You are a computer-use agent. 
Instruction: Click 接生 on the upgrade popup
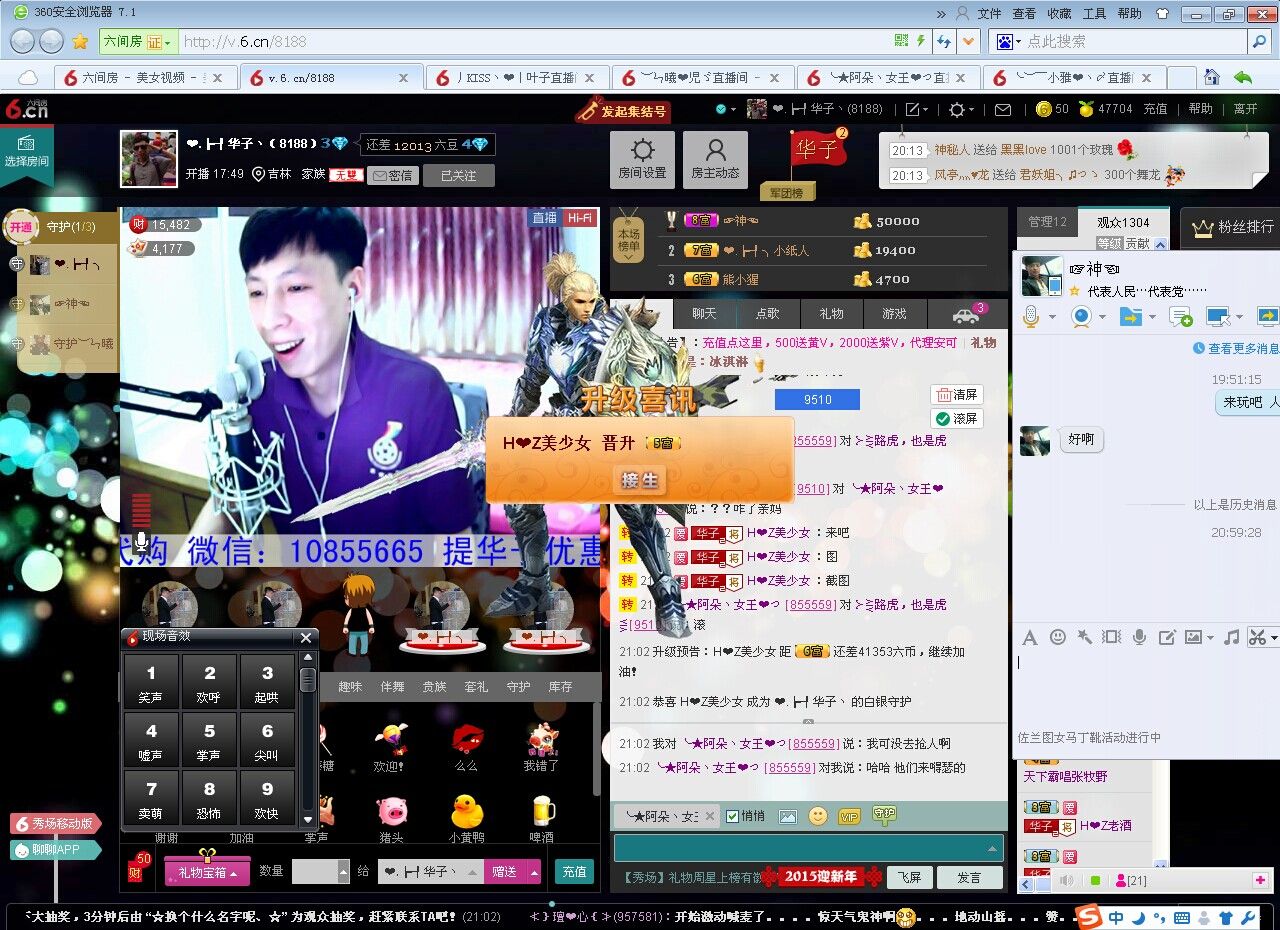(640, 481)
